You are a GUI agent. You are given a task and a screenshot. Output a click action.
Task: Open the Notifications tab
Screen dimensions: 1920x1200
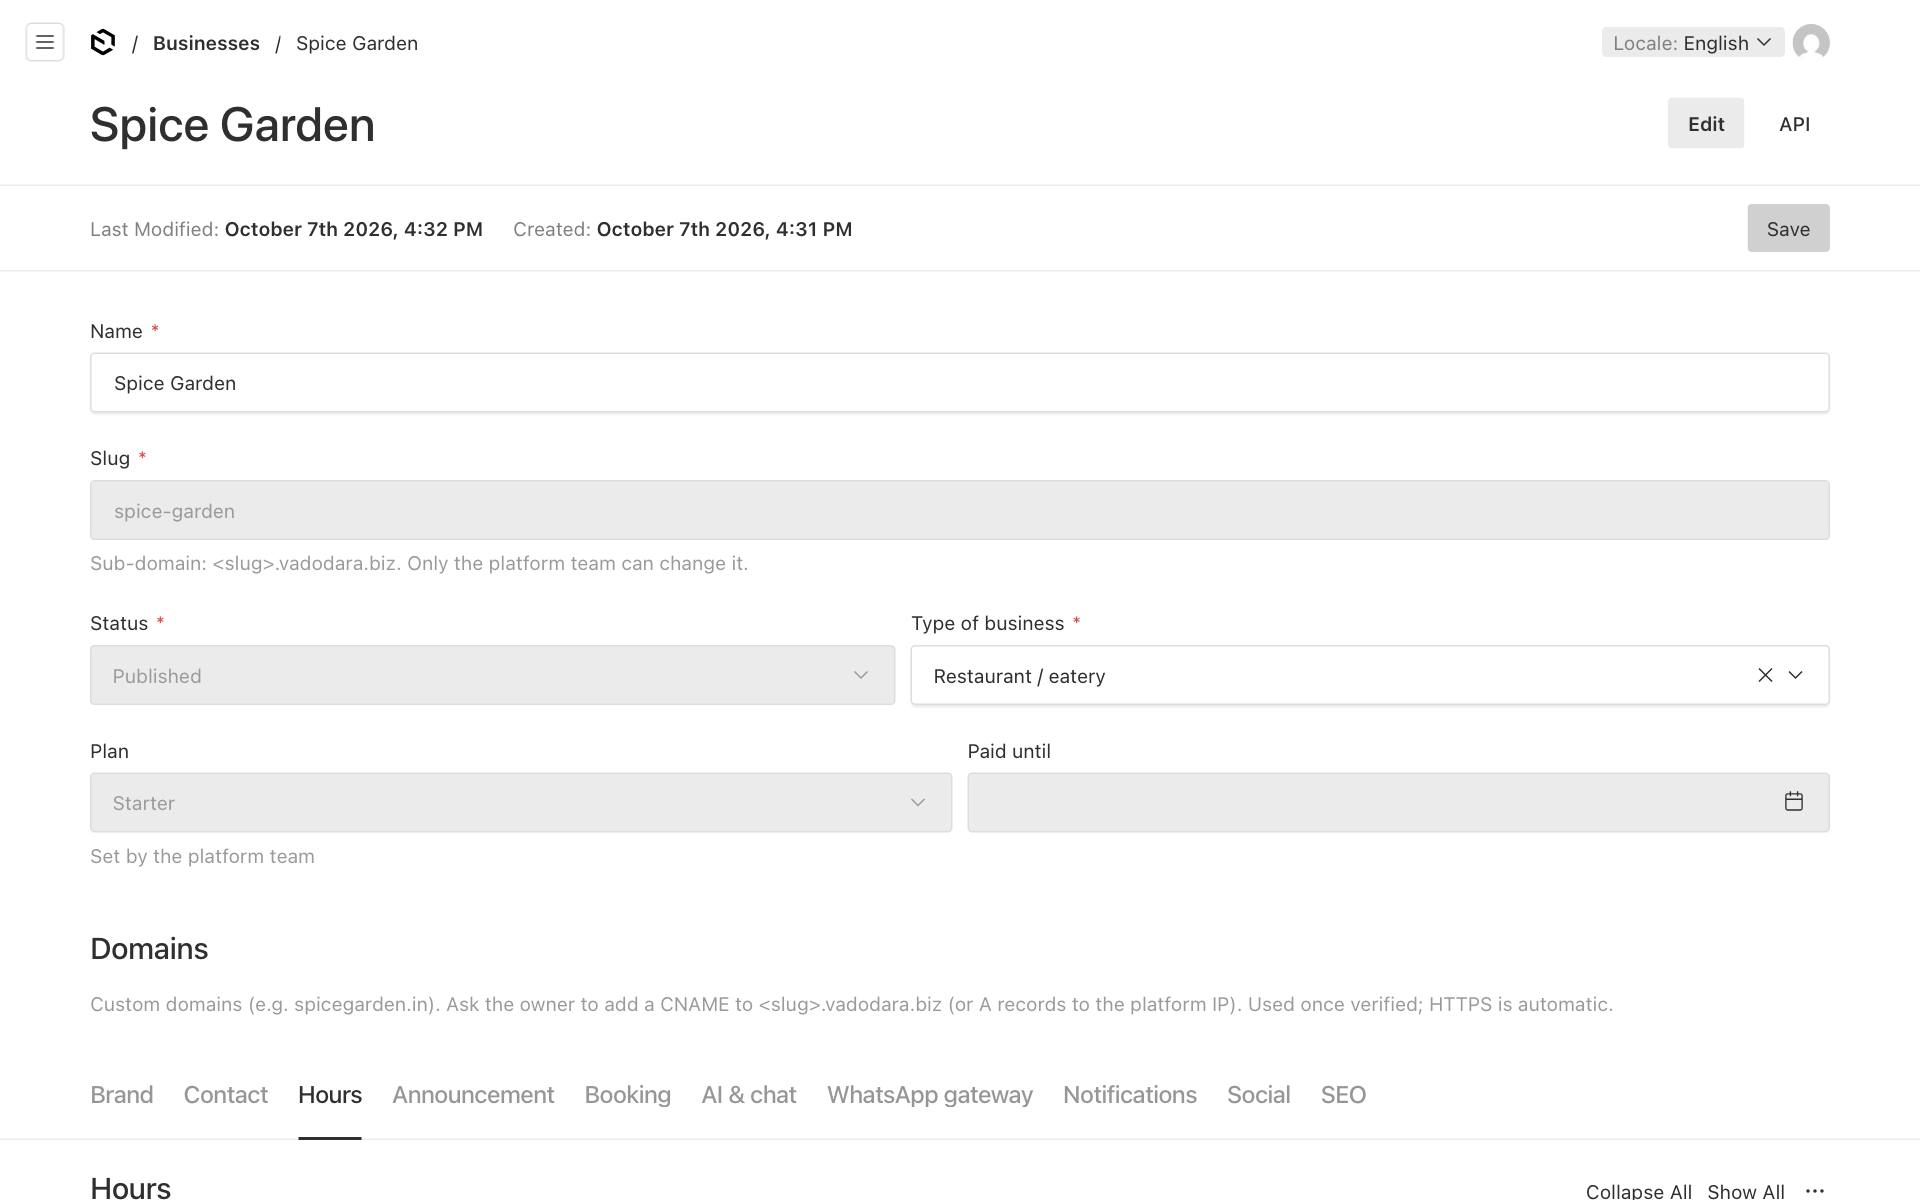pos(1130,1095)
